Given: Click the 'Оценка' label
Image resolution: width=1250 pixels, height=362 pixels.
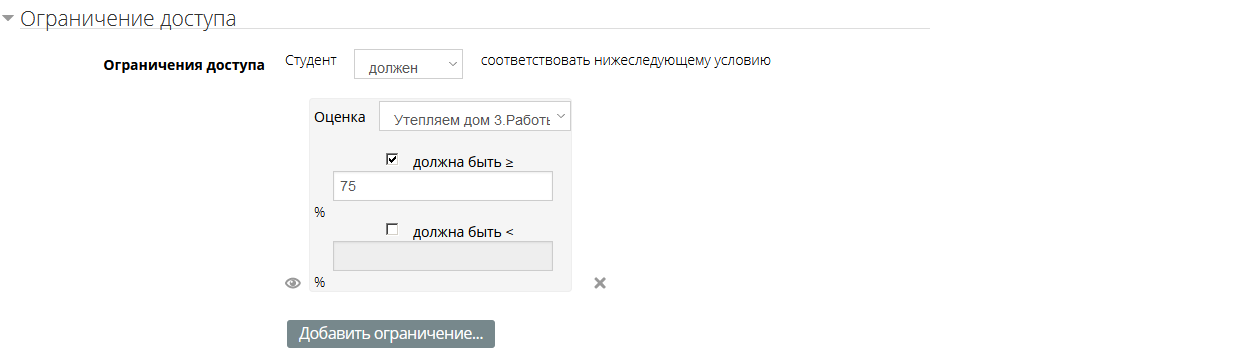Looking at the screenshot, I should pyautogui.click(x=340, y=116).
